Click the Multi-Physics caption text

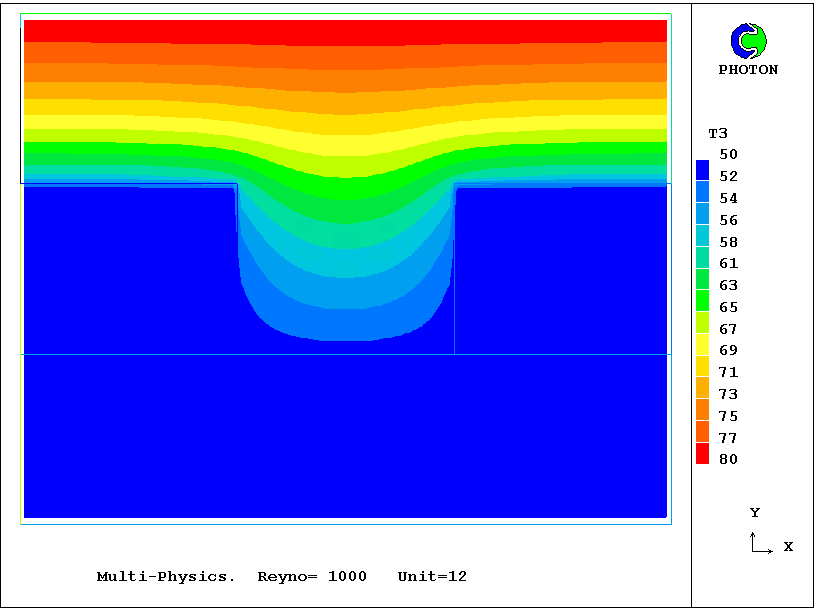[166, 577]
